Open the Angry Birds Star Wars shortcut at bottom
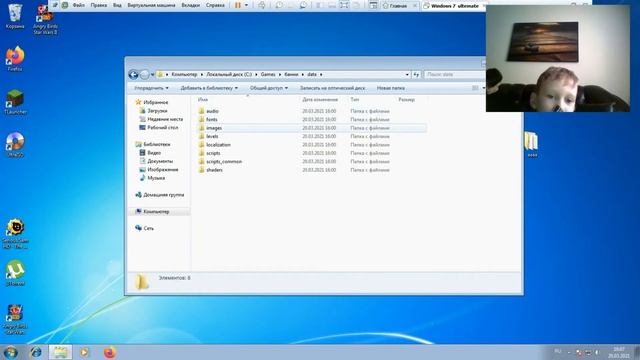Screen dimensions: 640x360 [15, 319]
